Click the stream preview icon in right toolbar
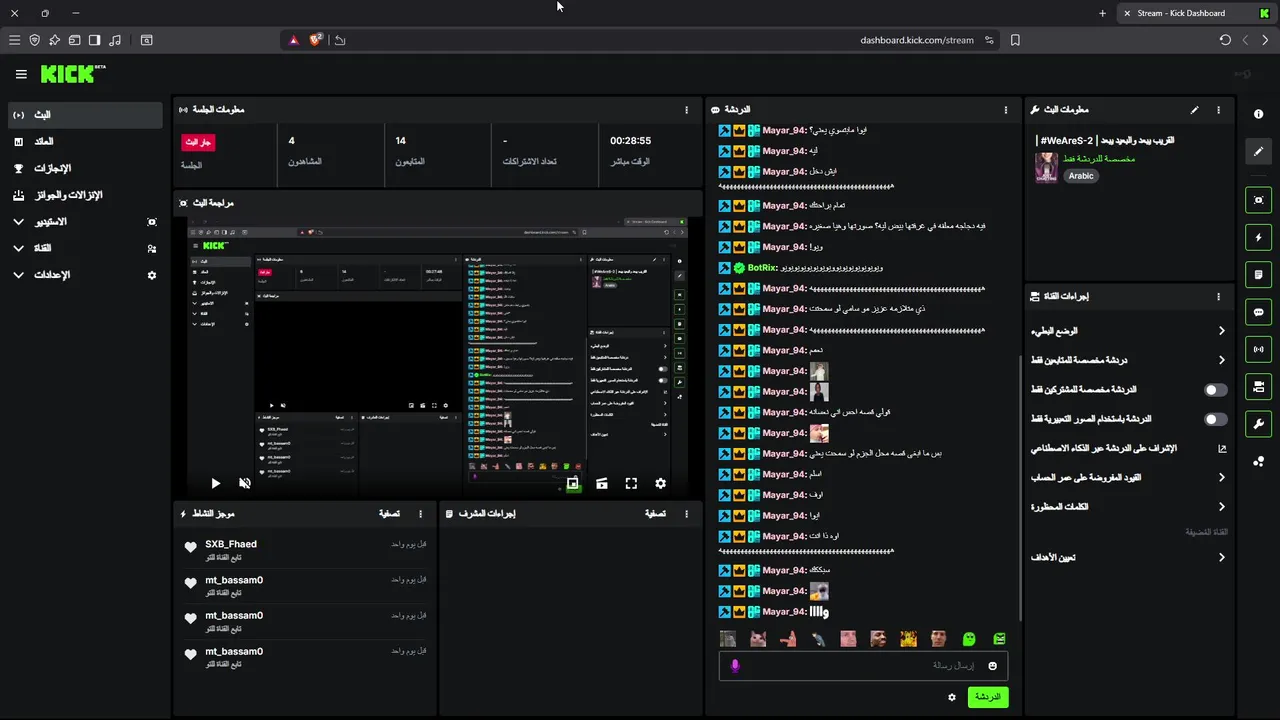 click(x=1258, y=200)
